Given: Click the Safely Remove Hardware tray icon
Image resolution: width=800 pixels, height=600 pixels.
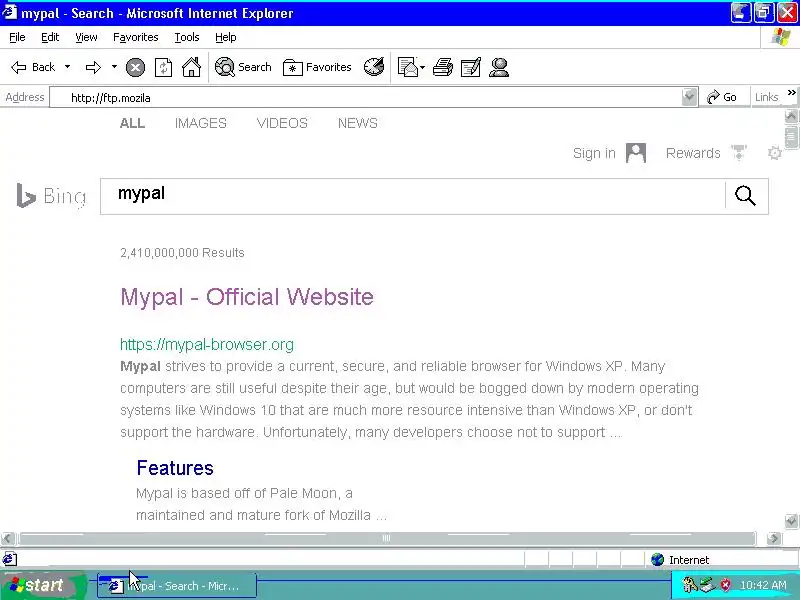Looking at the screenshot, I should 707,585.
